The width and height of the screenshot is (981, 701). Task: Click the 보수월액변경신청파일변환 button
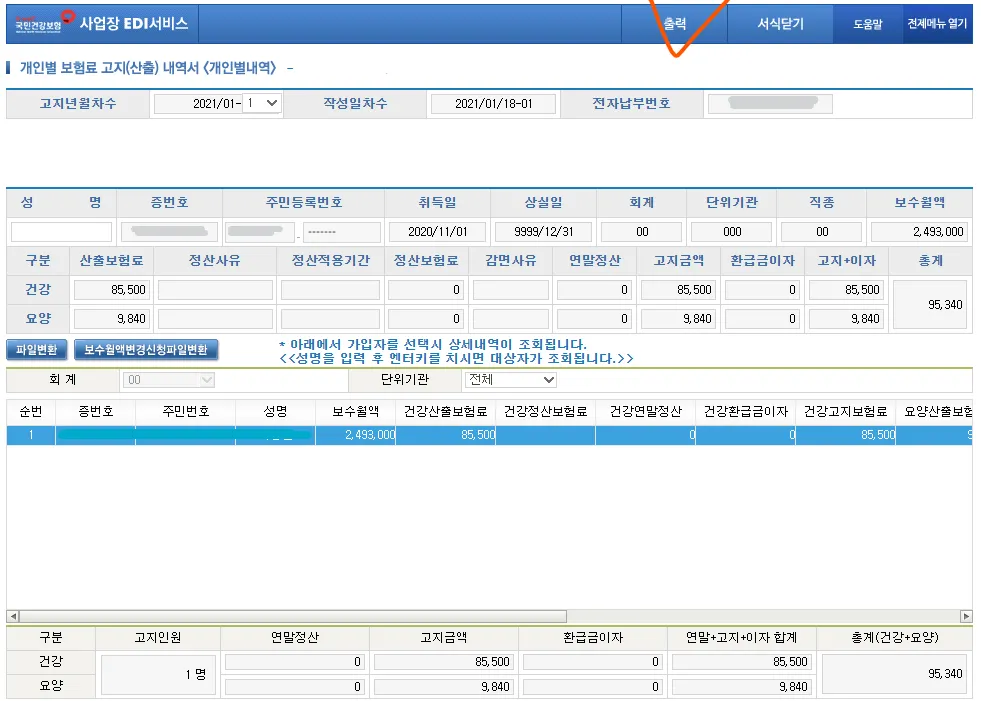146,349
